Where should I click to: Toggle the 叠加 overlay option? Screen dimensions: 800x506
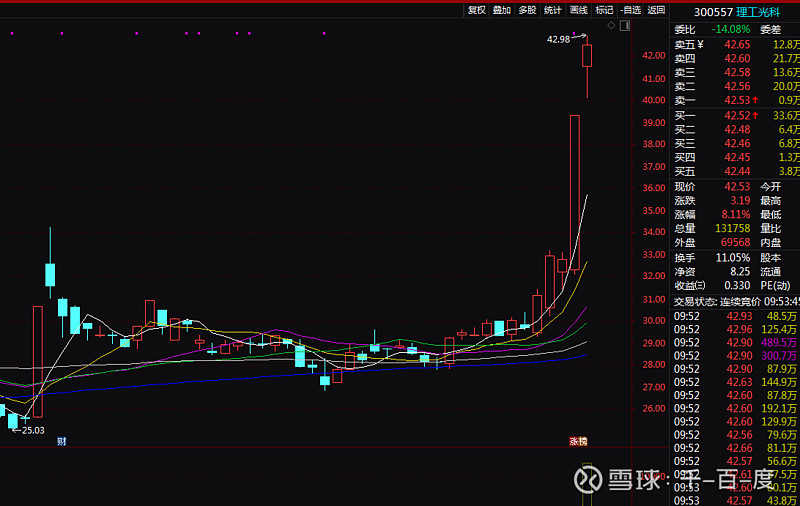point(502,10)
